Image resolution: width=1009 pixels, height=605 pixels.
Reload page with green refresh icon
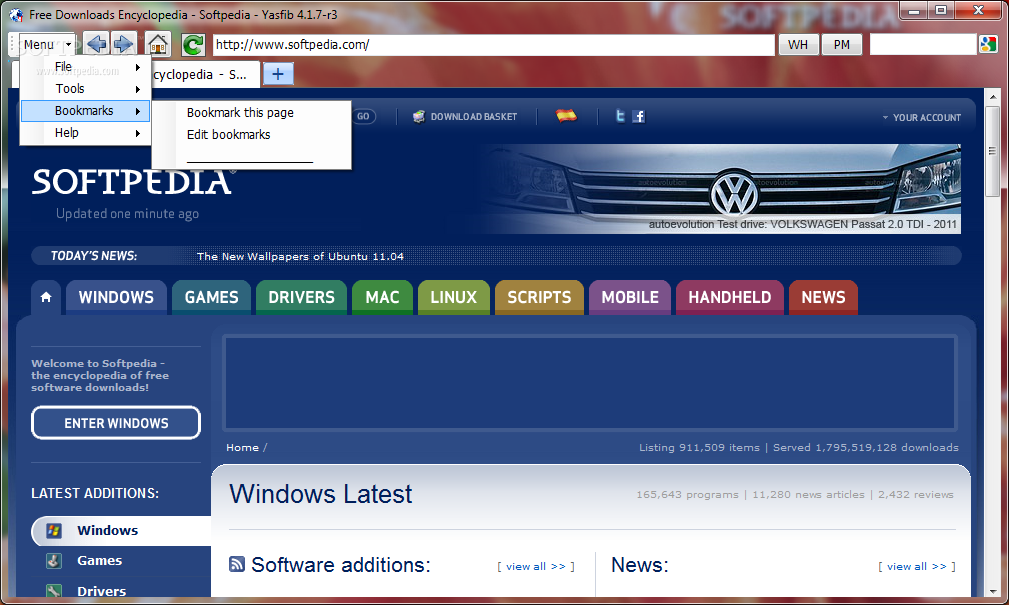(x=192, y=44)
